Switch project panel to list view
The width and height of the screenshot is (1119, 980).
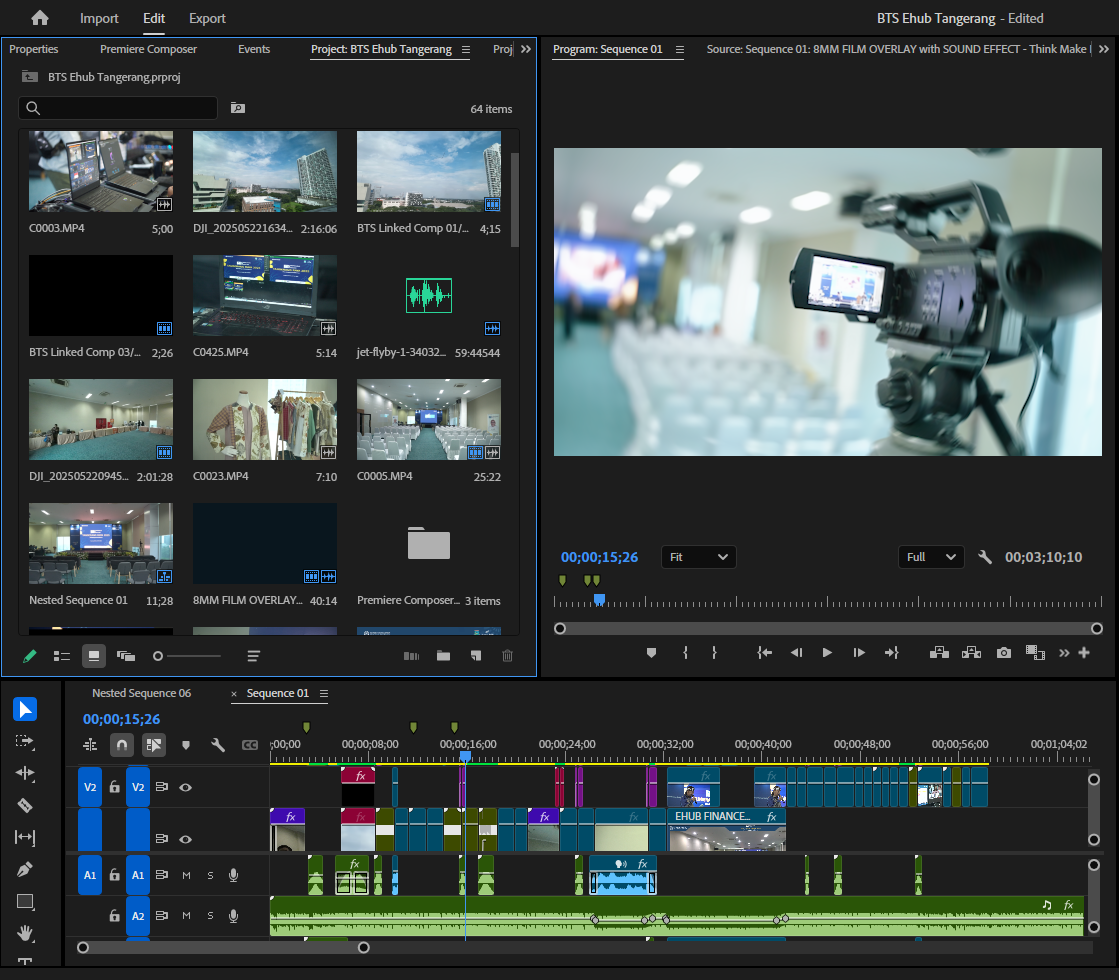(61, 656)
